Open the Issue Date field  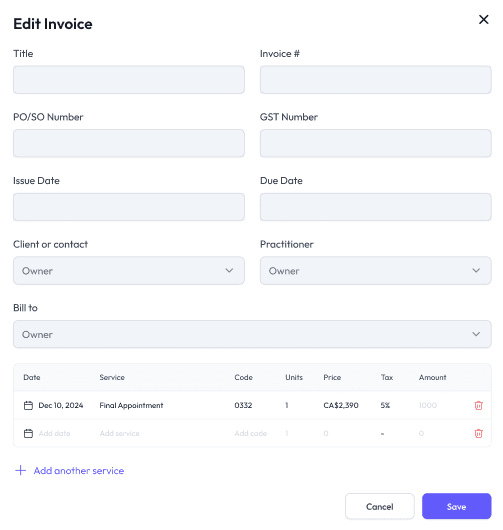point(129,207)
